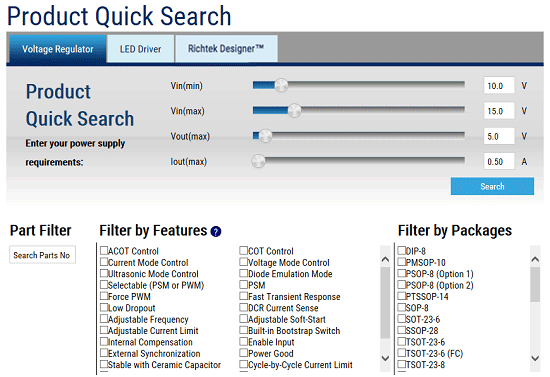The image size is (550, 377).
Task: Tick Voltage Mode Control checkbox
Action: (x=243, y=262)
